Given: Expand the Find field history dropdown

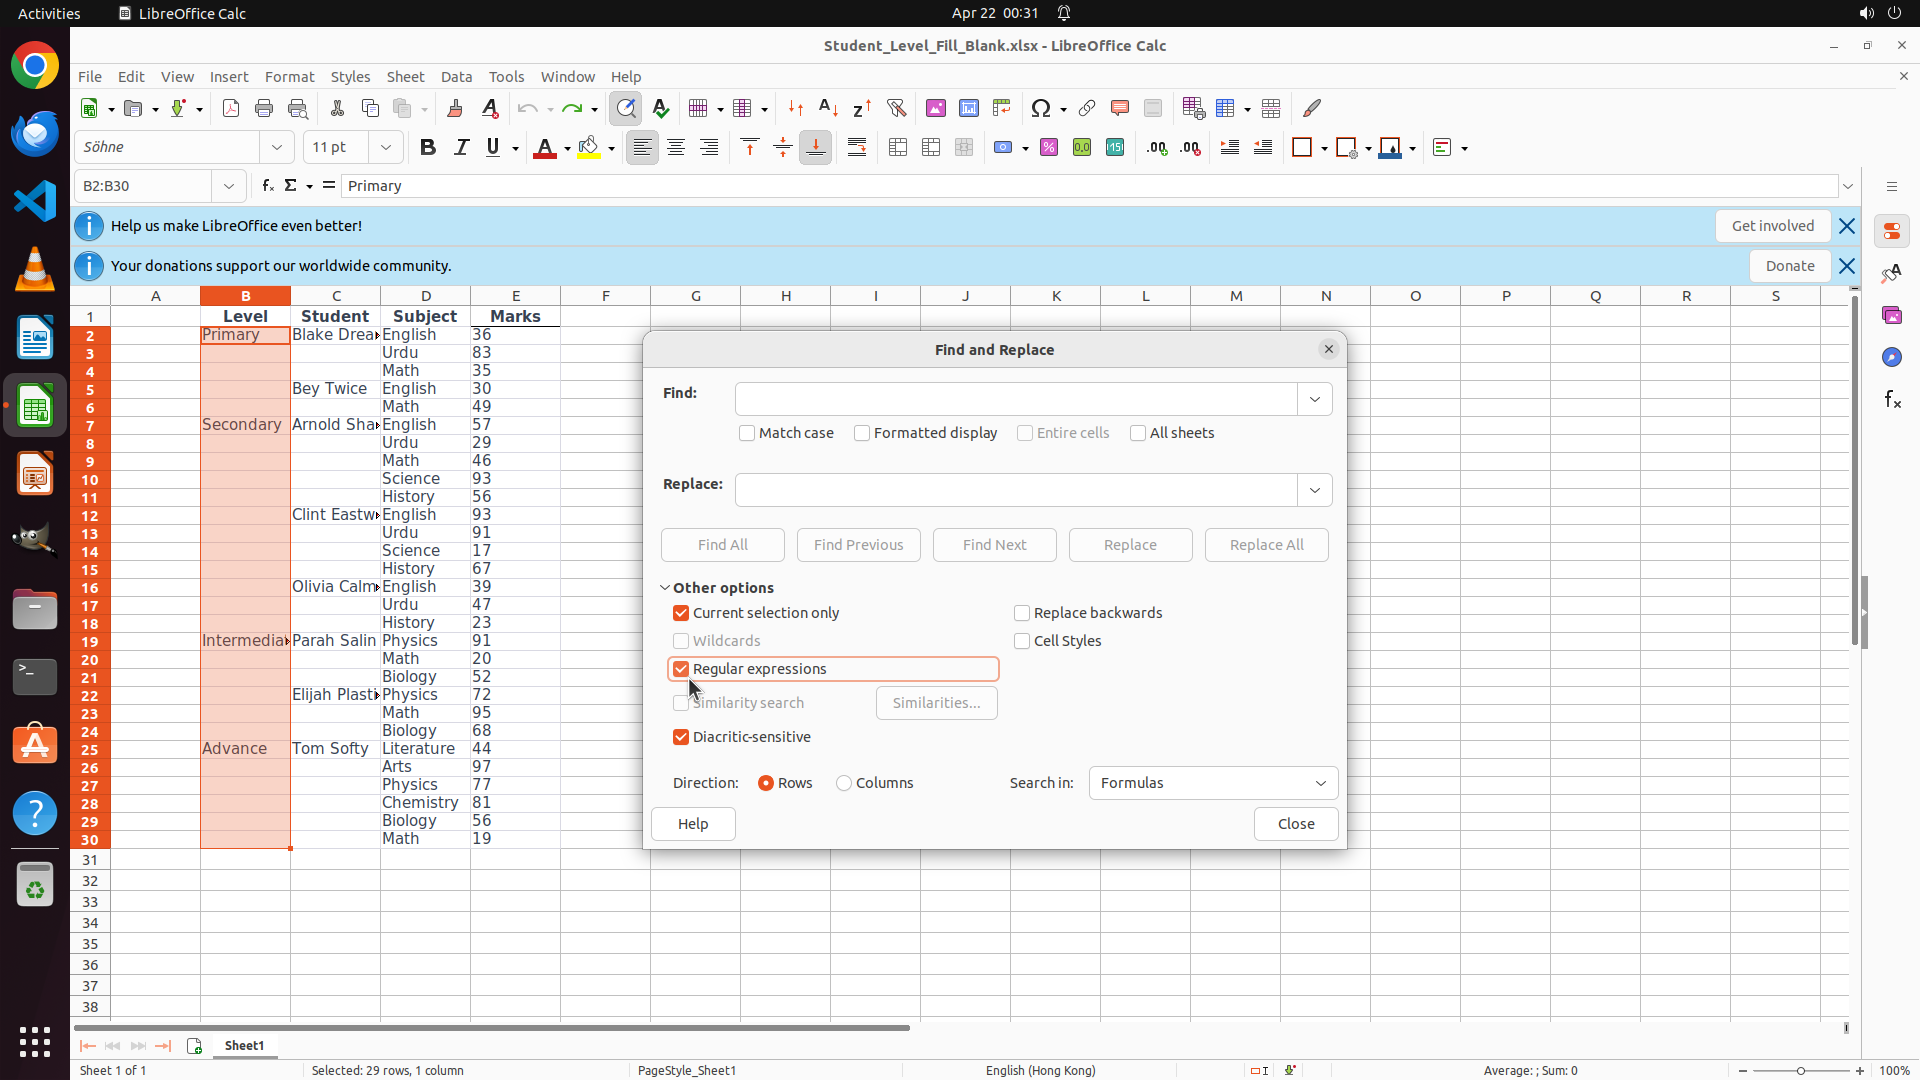Looking at the screenshot, I should click(x=1314, y=399).
